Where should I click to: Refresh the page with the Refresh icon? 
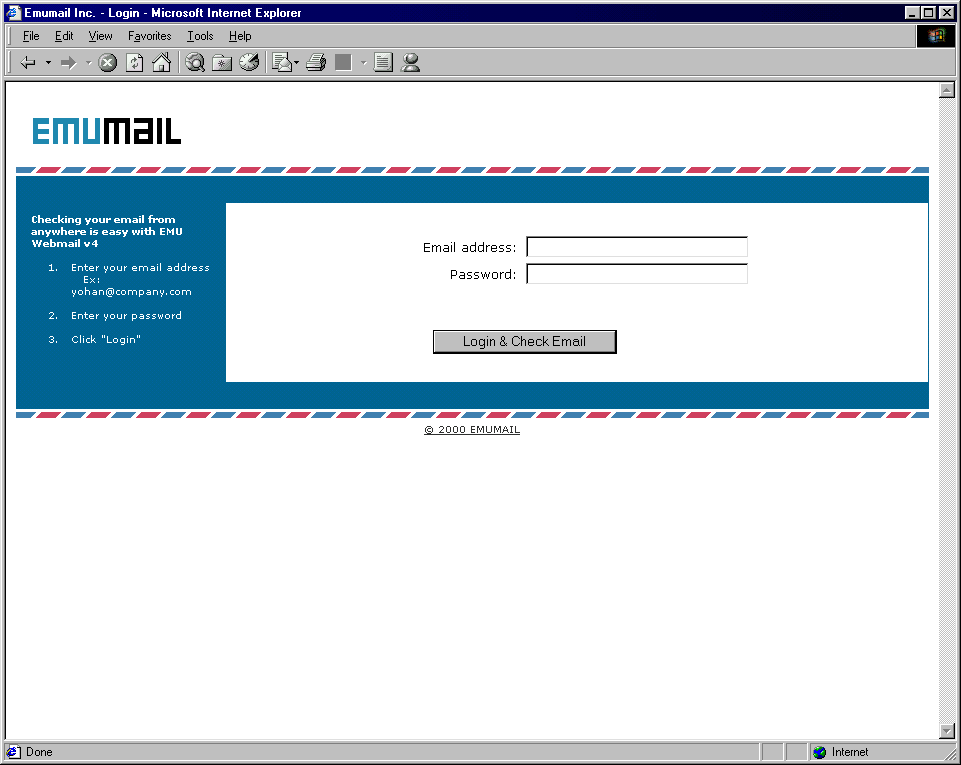click(134, 63)
